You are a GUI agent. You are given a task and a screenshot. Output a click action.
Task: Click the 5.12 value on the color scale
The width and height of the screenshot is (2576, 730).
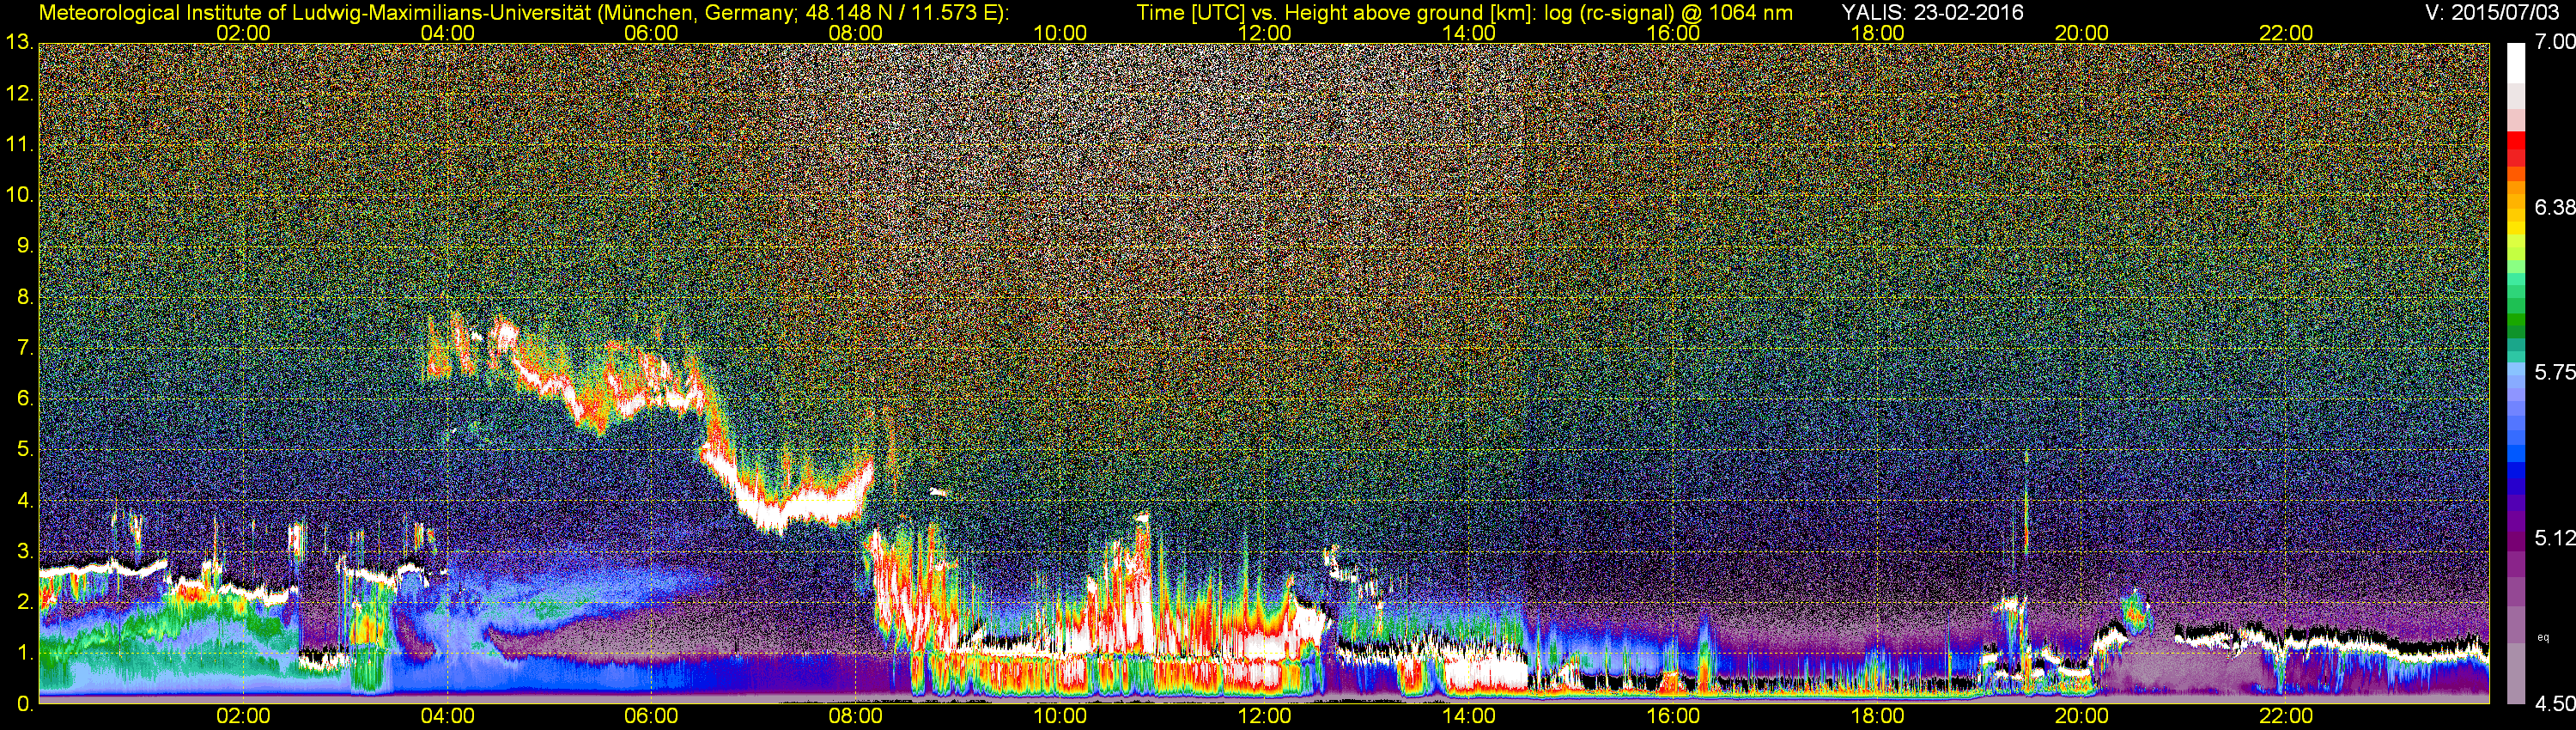(2554, 538)
